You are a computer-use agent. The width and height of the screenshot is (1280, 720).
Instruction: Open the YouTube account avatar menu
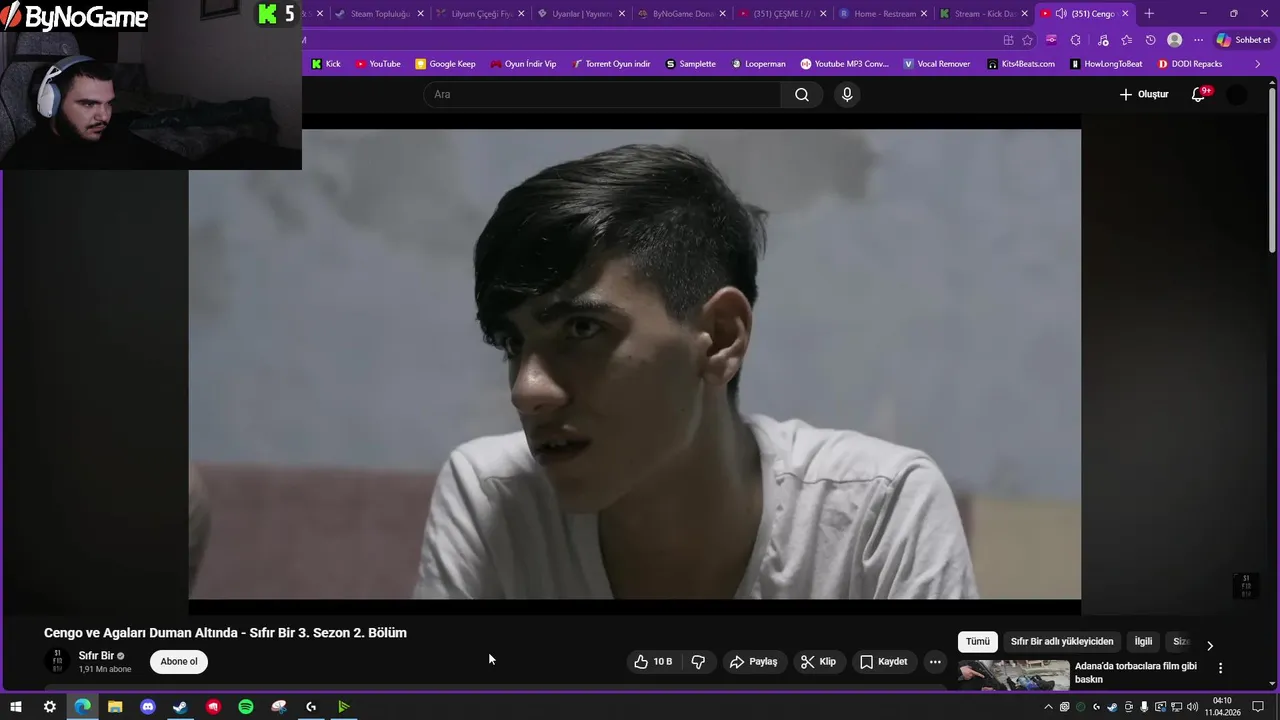pyautogui.click(x=1237, y=94)
